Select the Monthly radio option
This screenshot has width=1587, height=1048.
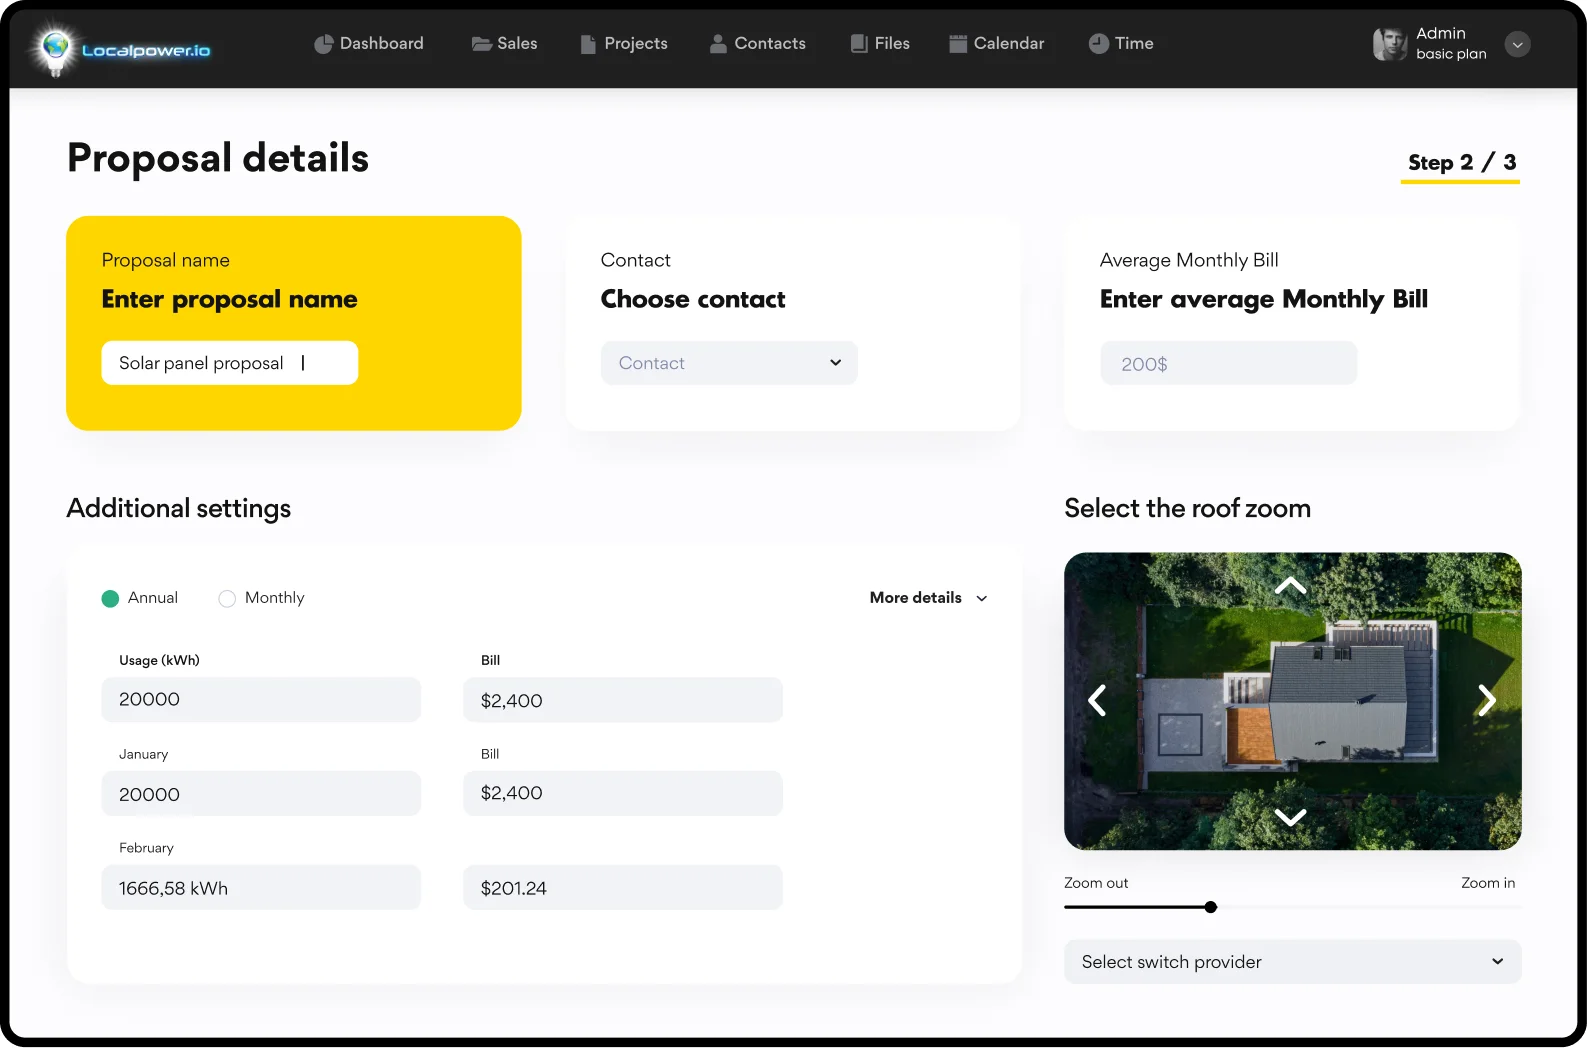point(227,598)
